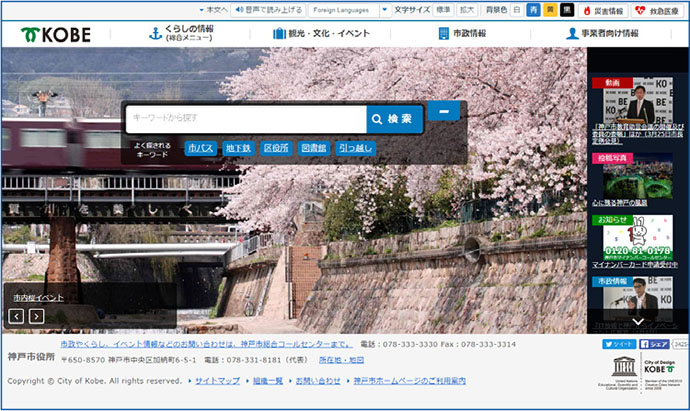
Task: Open 心に残る神戸の風景 link
Action: [619, 203]
